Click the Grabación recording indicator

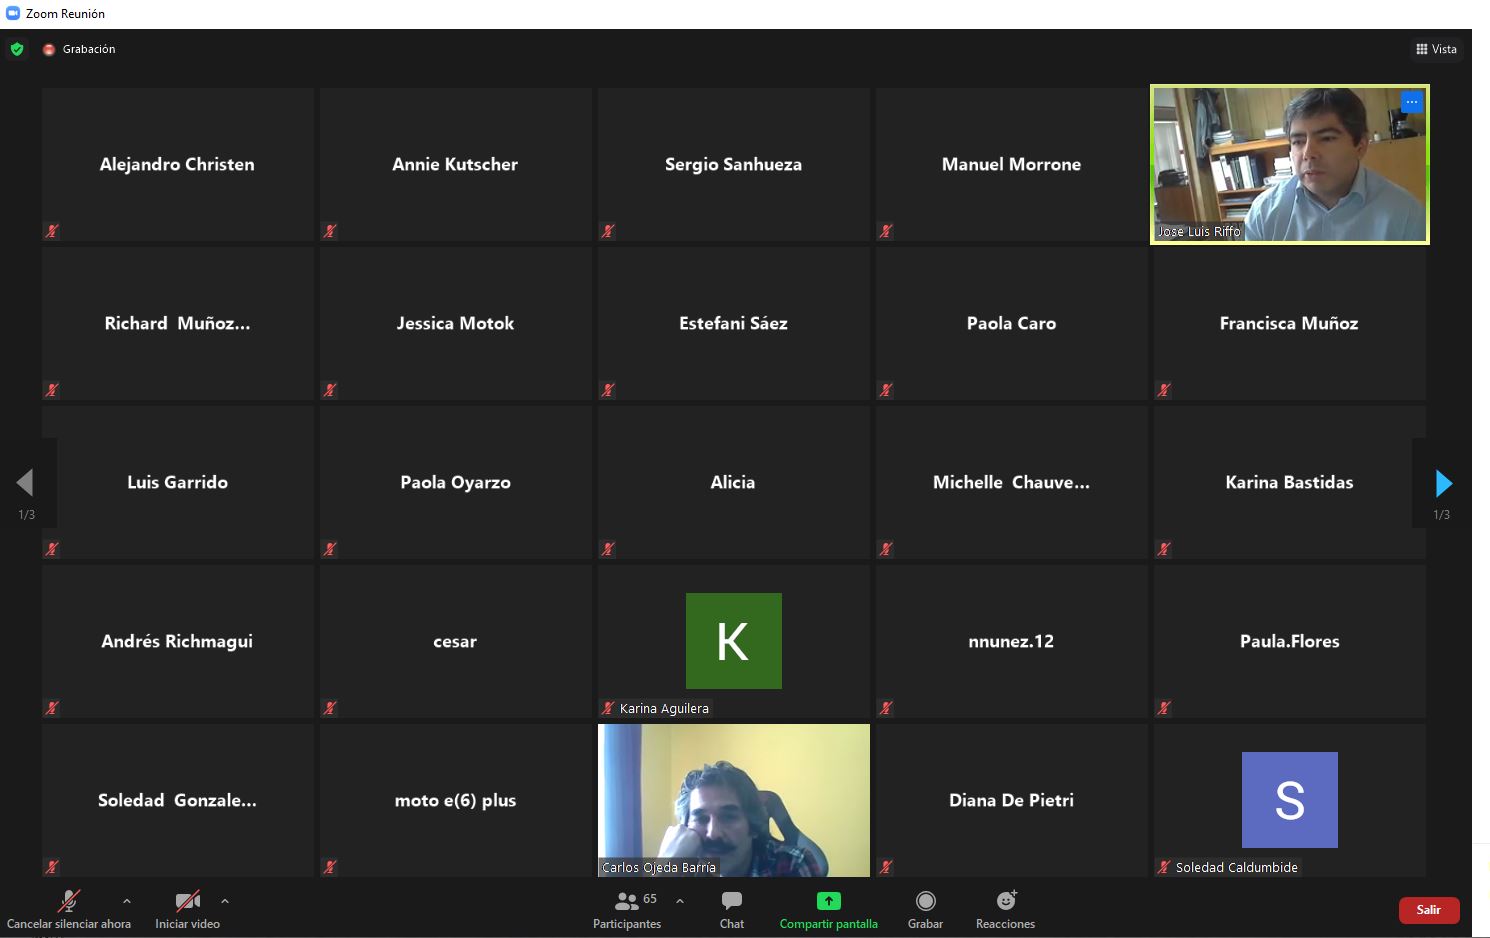(x=80, y=49)
